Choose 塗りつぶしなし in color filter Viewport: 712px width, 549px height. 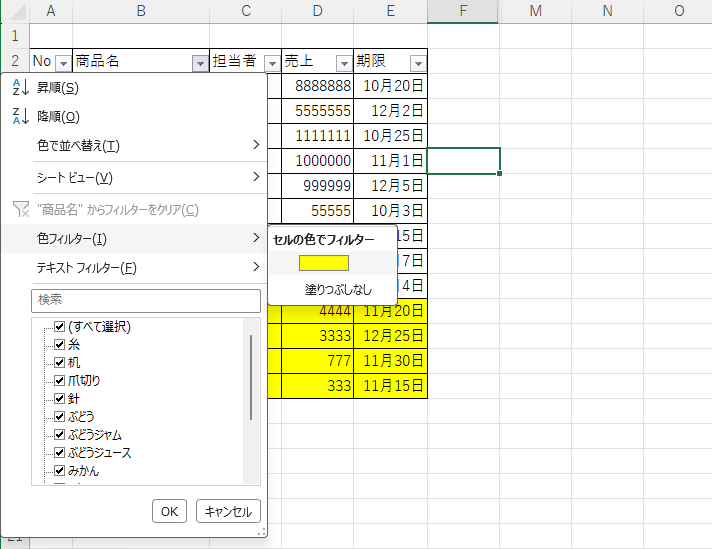coord(338,289)
